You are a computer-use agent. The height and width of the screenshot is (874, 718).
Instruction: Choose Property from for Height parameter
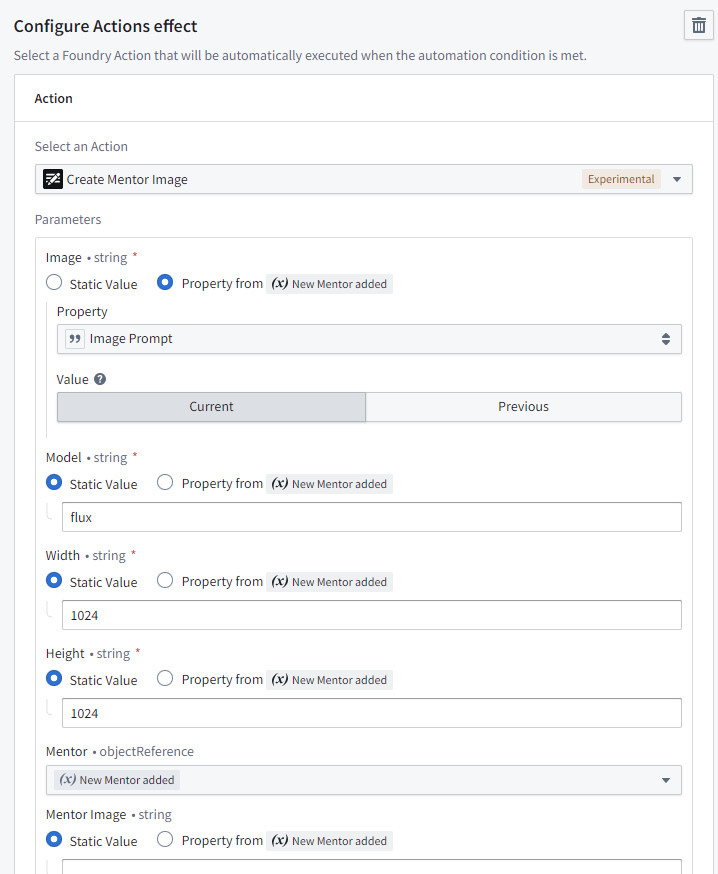tap(166, 679)
